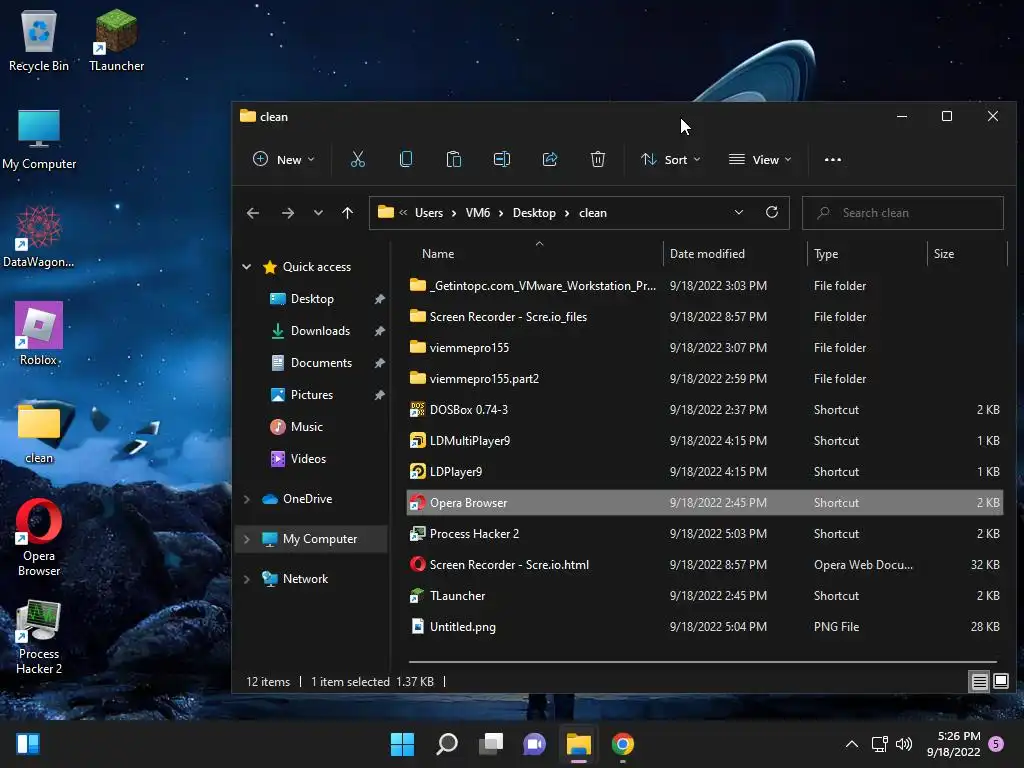
Task: Open the Sort options dropdown
Action: [671, 159]
